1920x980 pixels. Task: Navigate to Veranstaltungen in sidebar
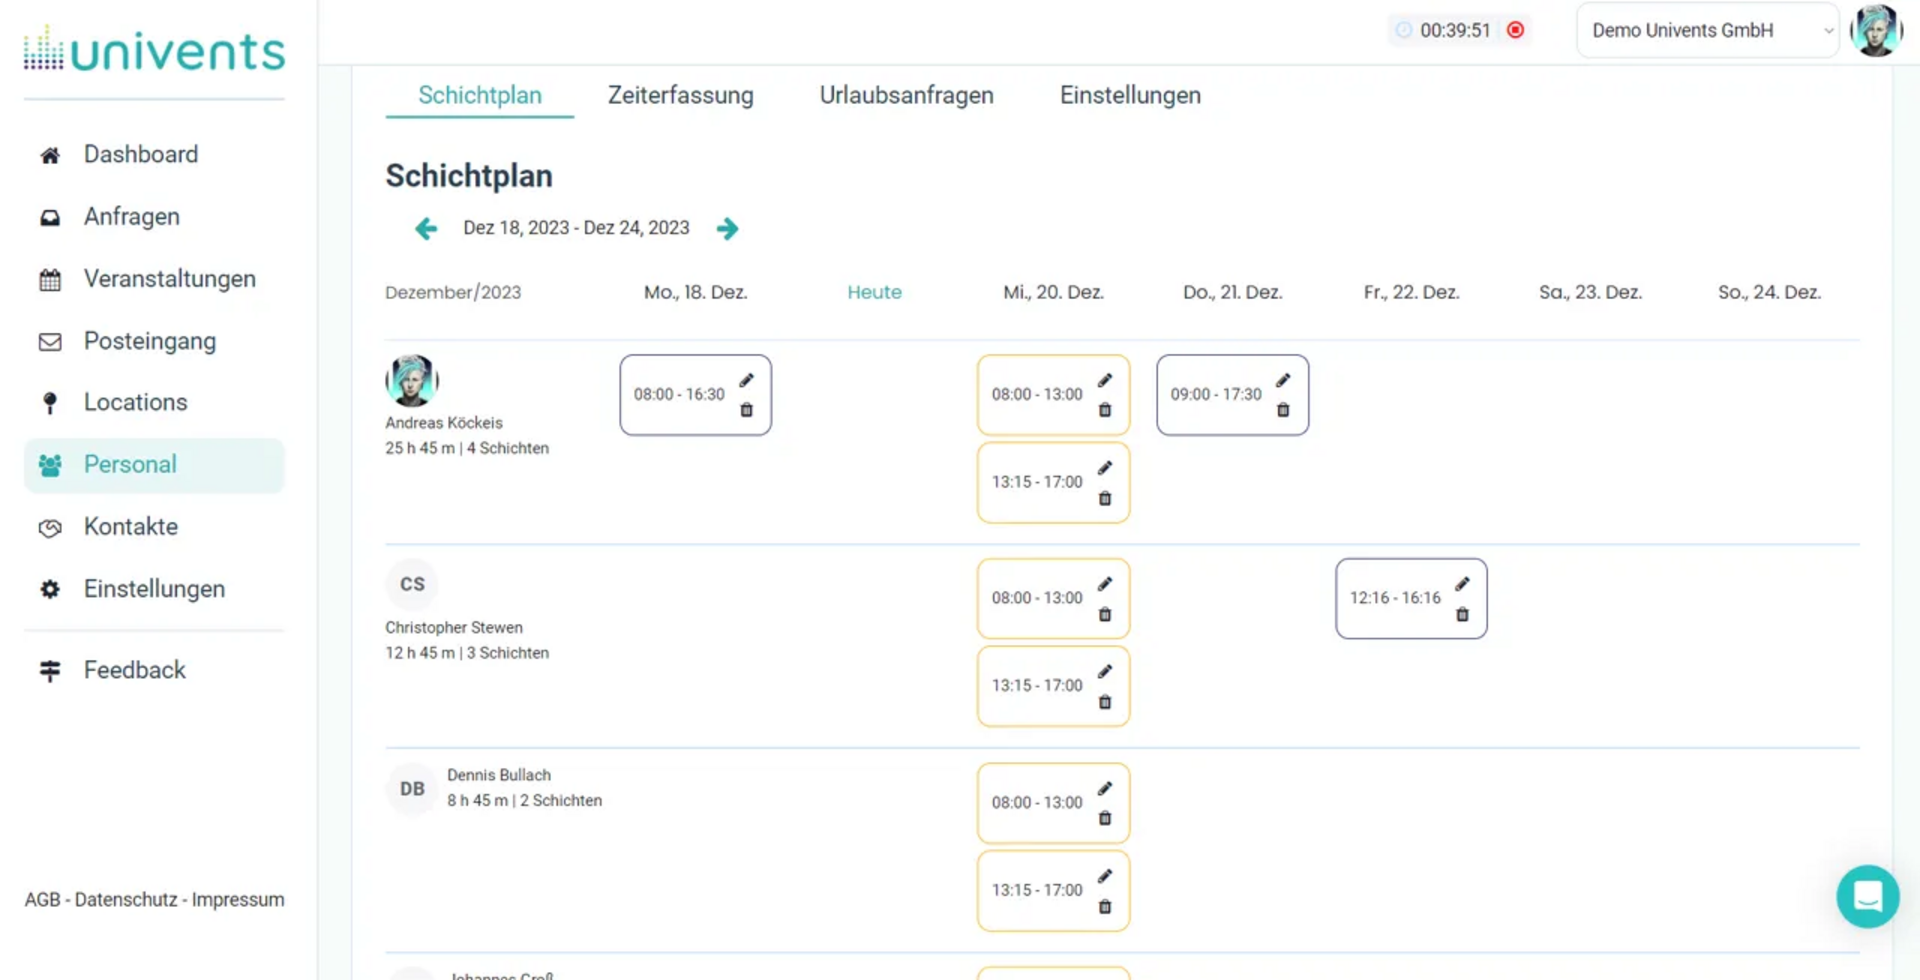[x=169, y=279]
